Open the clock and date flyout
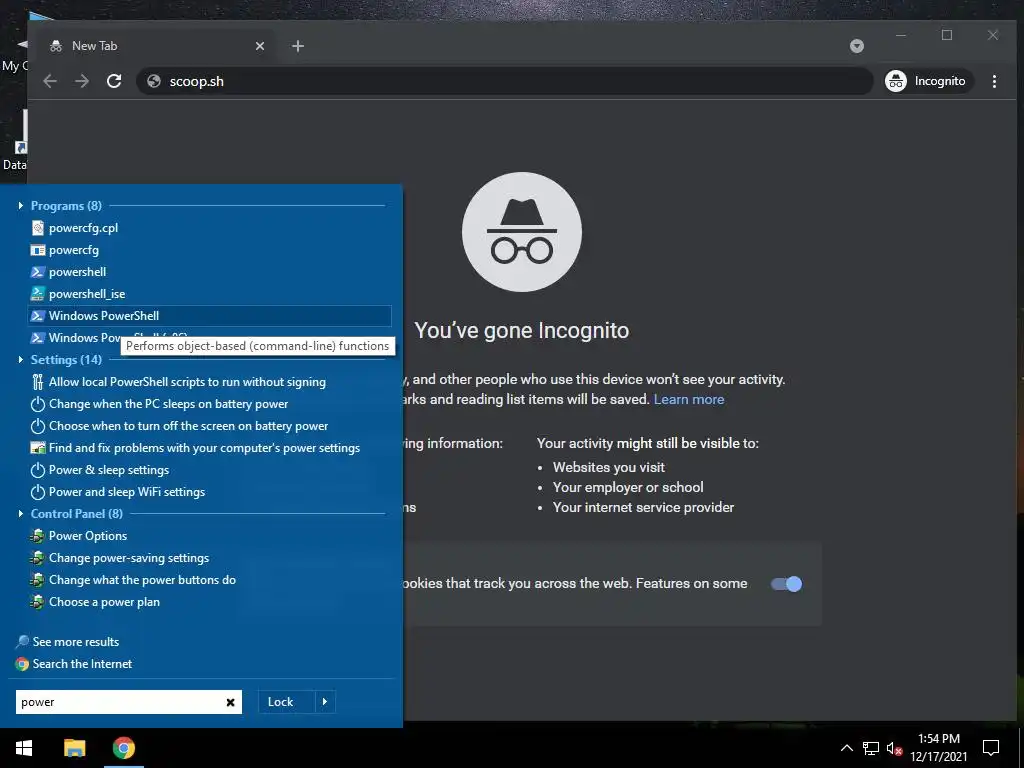This screenshot has height=768, width=1024. coord(938,748)
